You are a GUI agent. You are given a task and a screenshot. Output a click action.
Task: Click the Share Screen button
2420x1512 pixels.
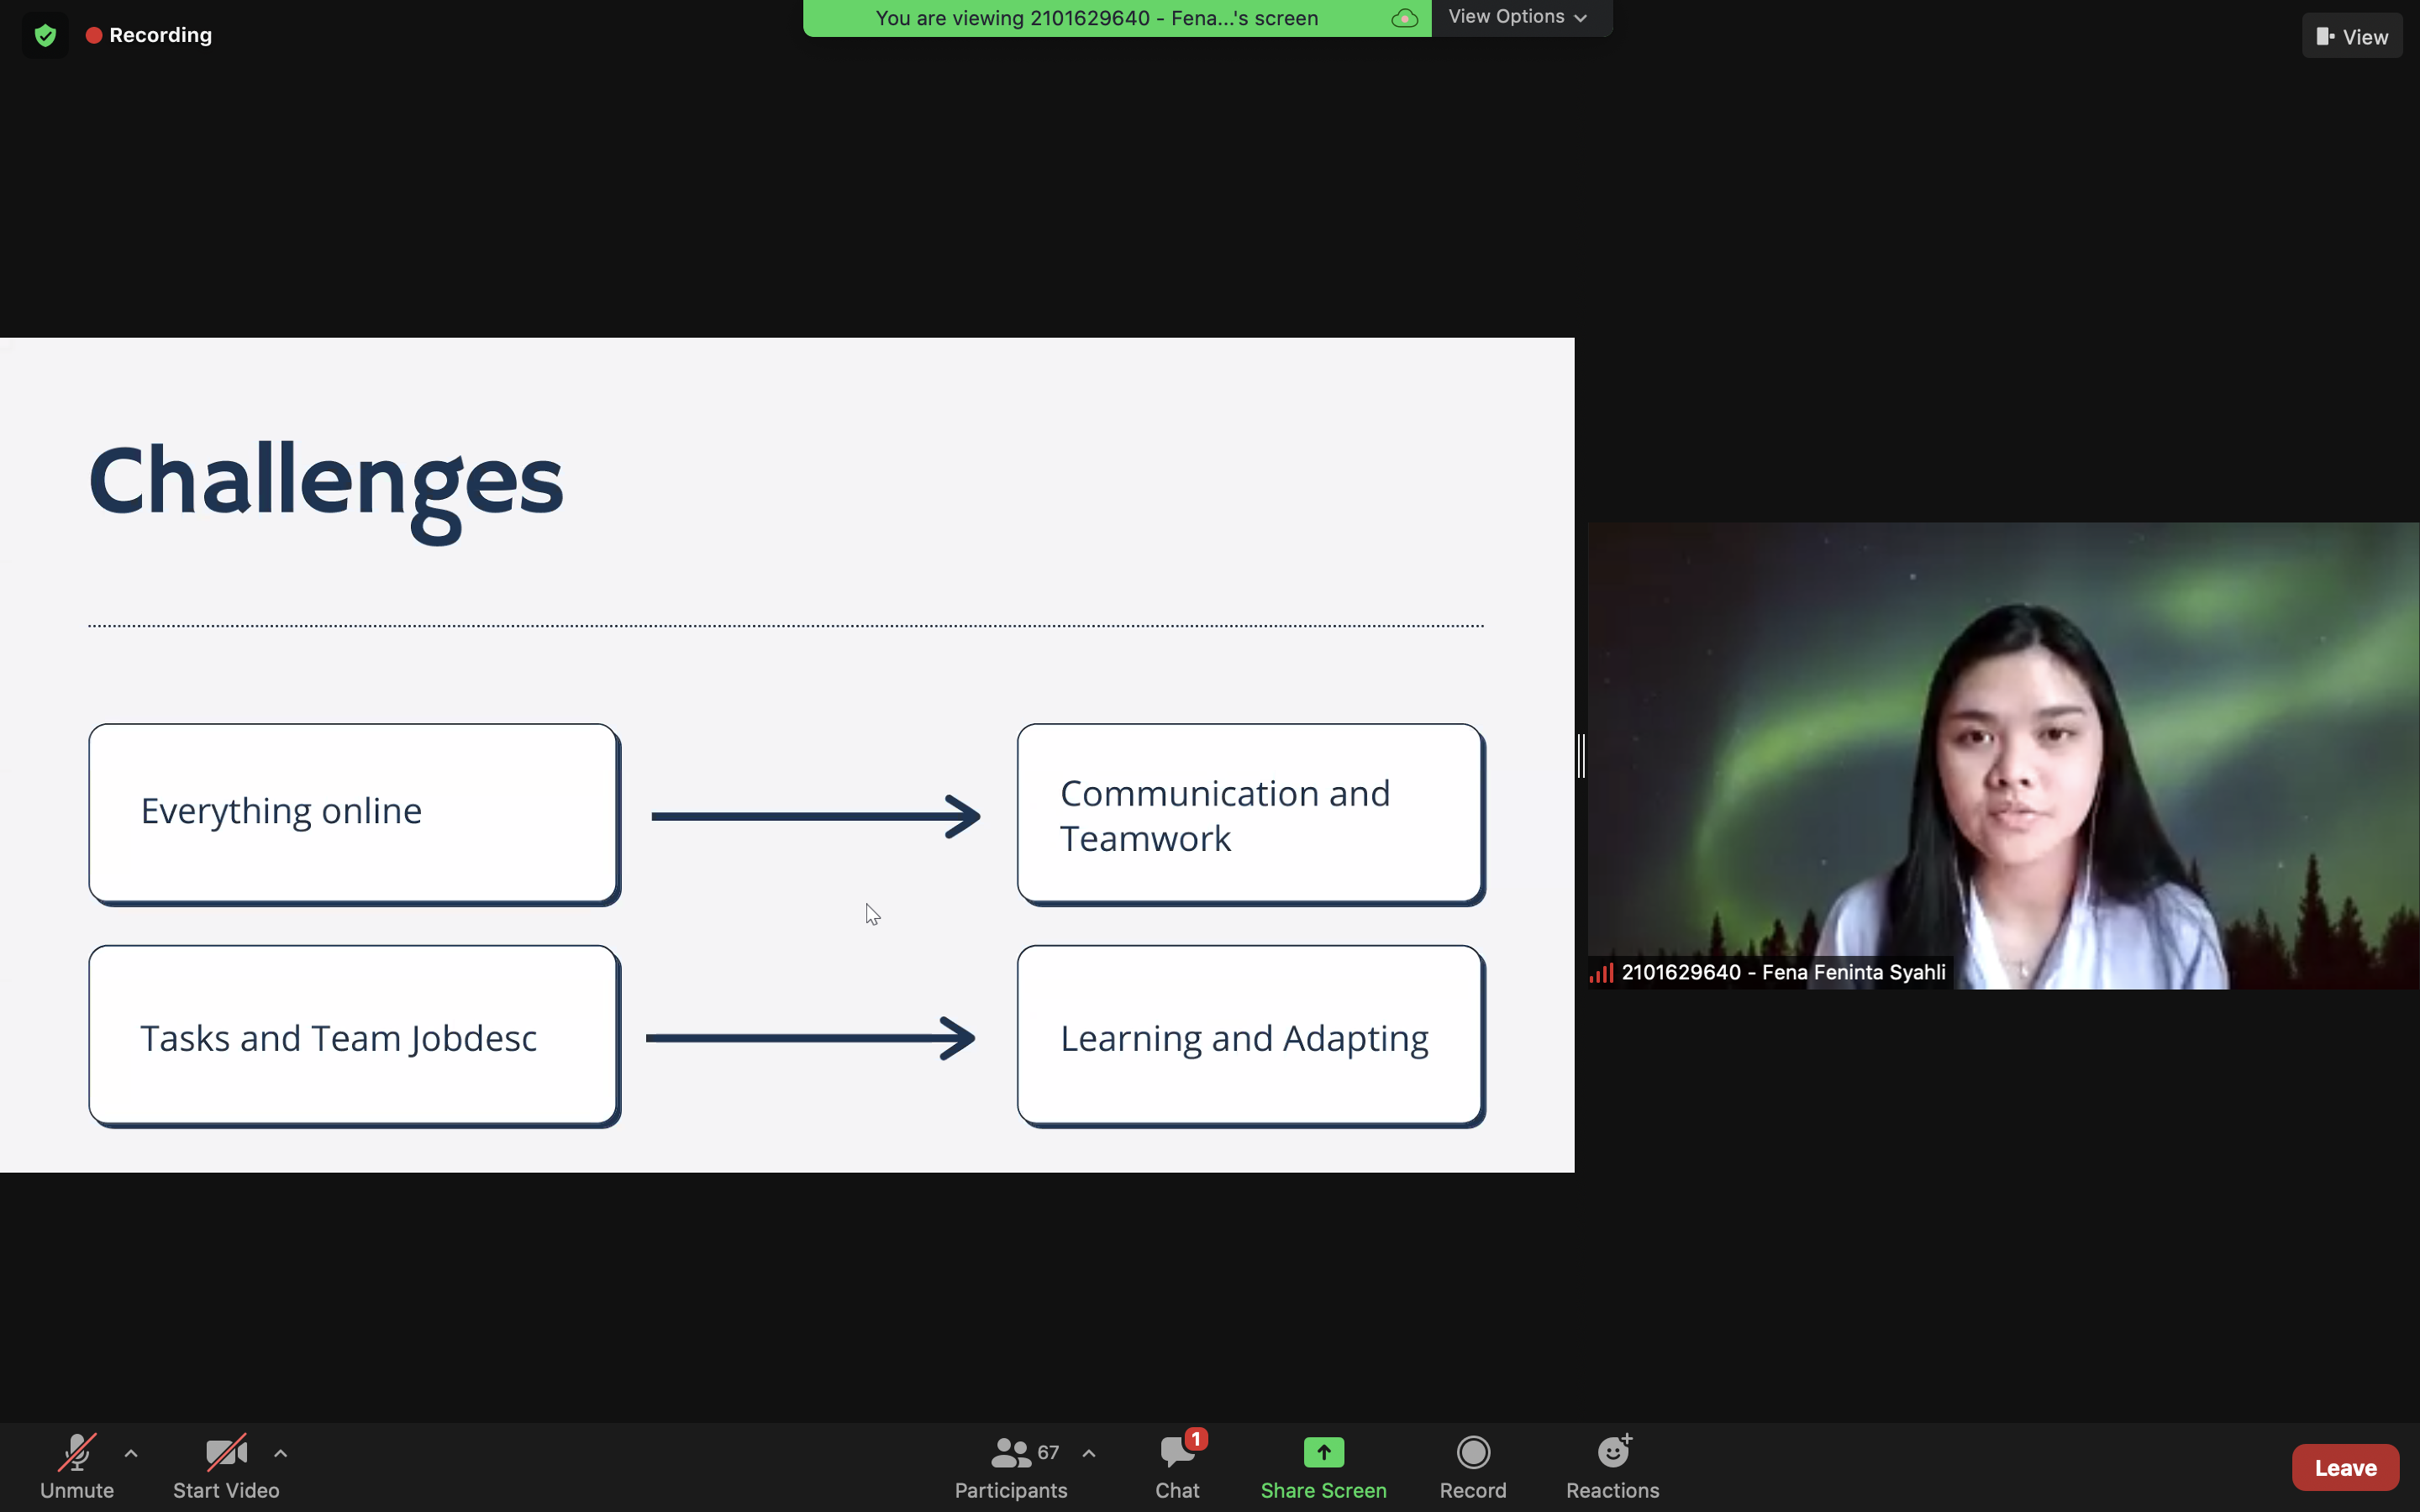pos(1322,1466)
